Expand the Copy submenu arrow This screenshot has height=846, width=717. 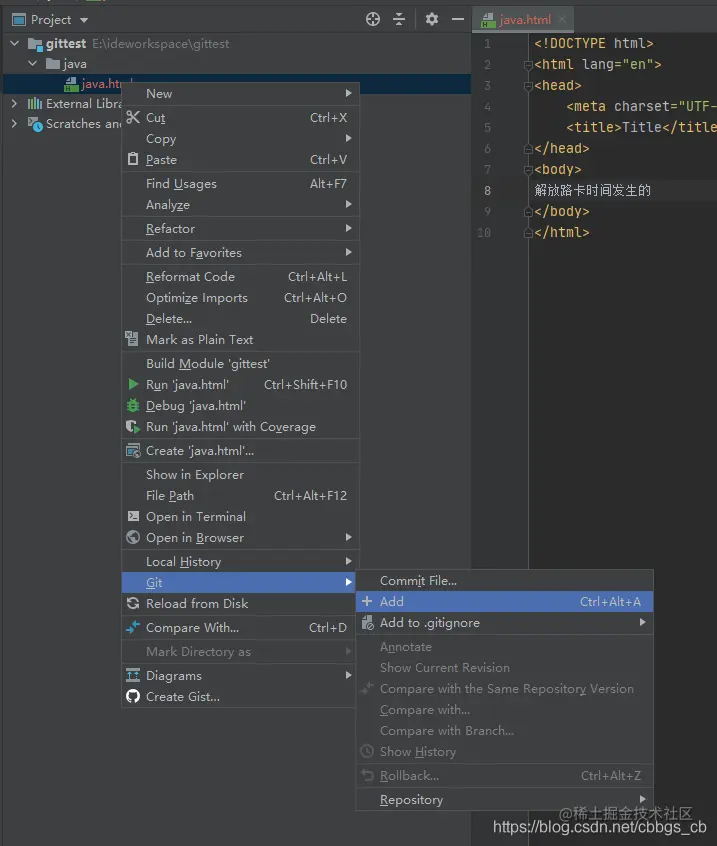click(x=349, y=138)
